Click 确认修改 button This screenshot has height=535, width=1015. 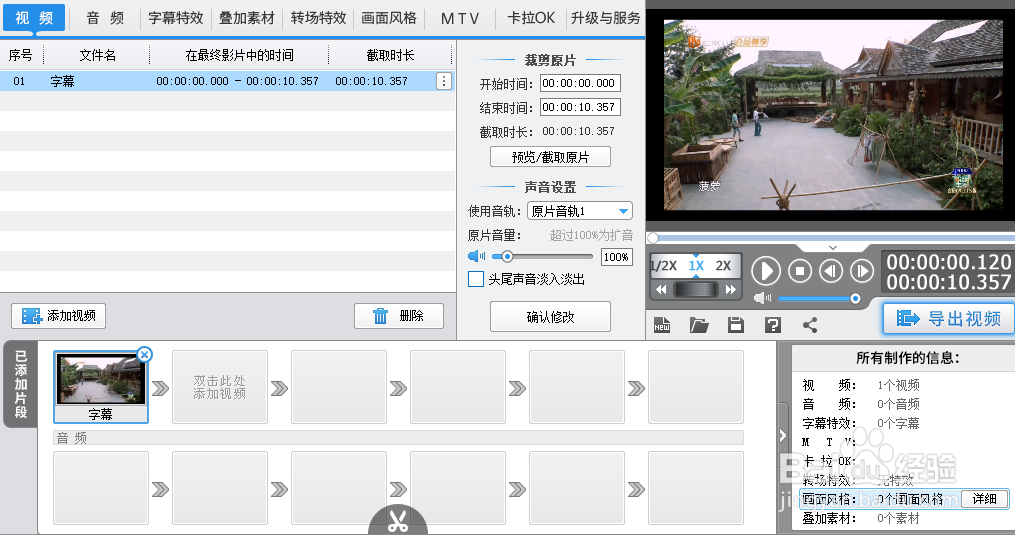click(x=550, y=317)
